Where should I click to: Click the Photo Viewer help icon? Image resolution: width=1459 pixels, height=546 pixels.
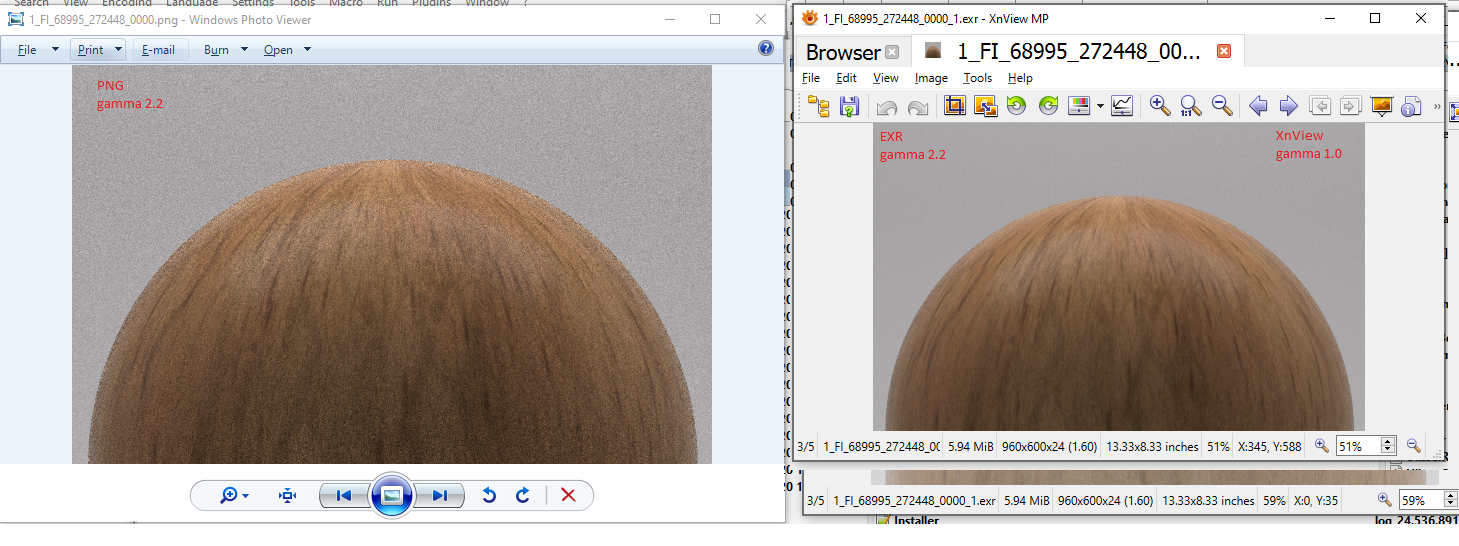point(766,48)
